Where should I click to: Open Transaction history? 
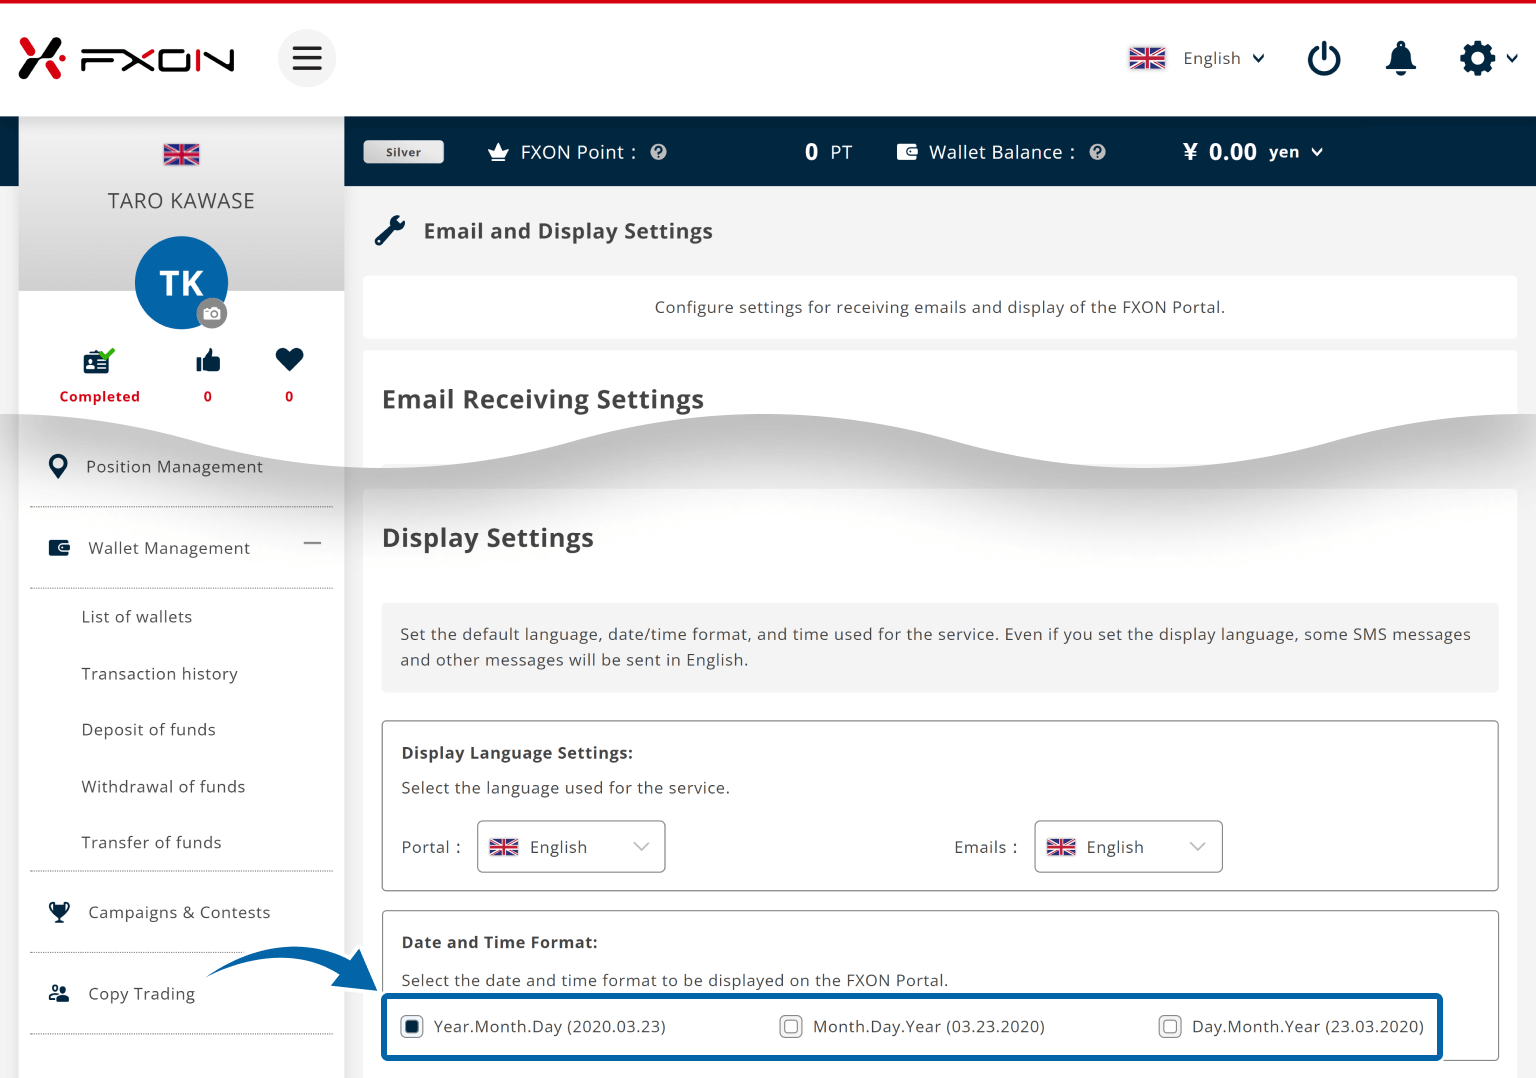point(160,674)
